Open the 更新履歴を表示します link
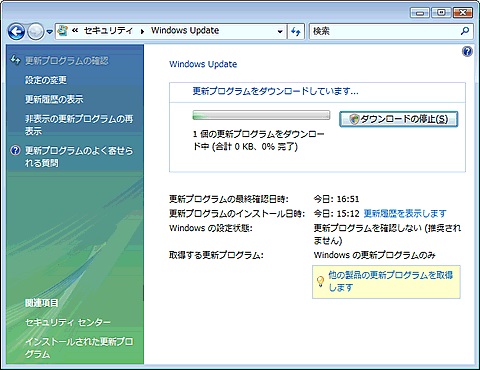 click(x=405, y=213)
